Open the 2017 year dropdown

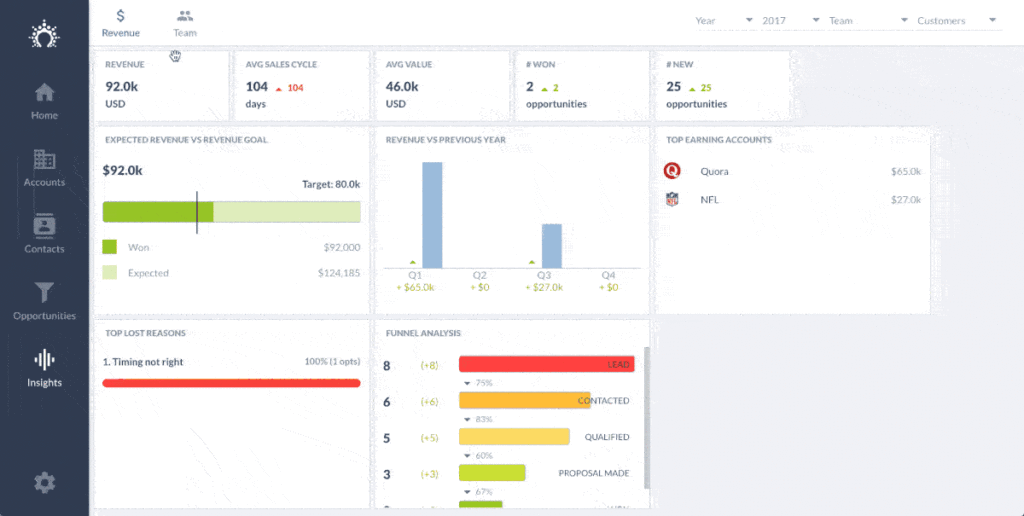[x=790, y=21]
